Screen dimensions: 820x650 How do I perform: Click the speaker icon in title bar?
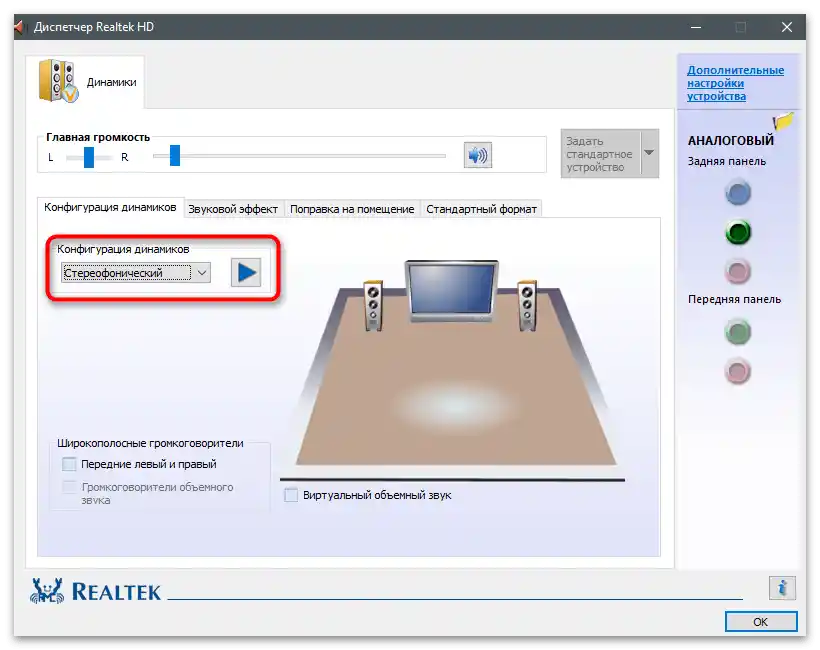(19, 27)
